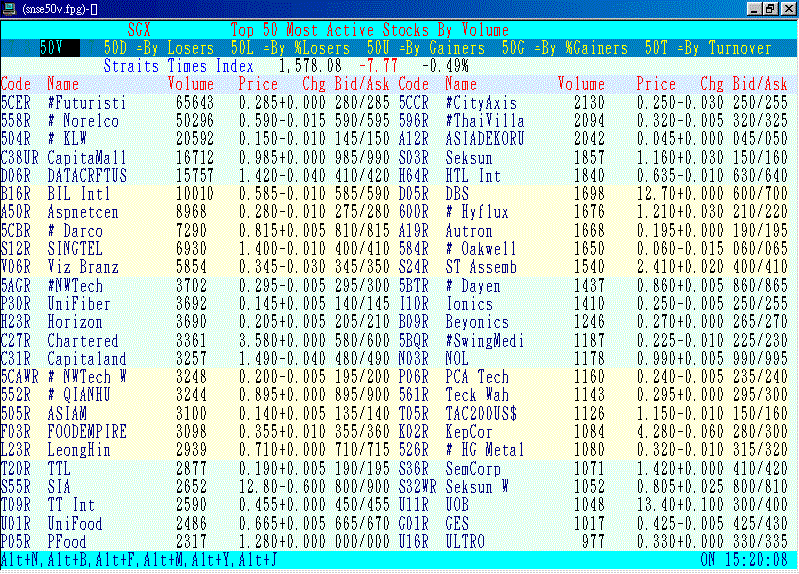The image size is (799, 574).
Task: Open the 50T By Turnover view
Action: point(708,48)
